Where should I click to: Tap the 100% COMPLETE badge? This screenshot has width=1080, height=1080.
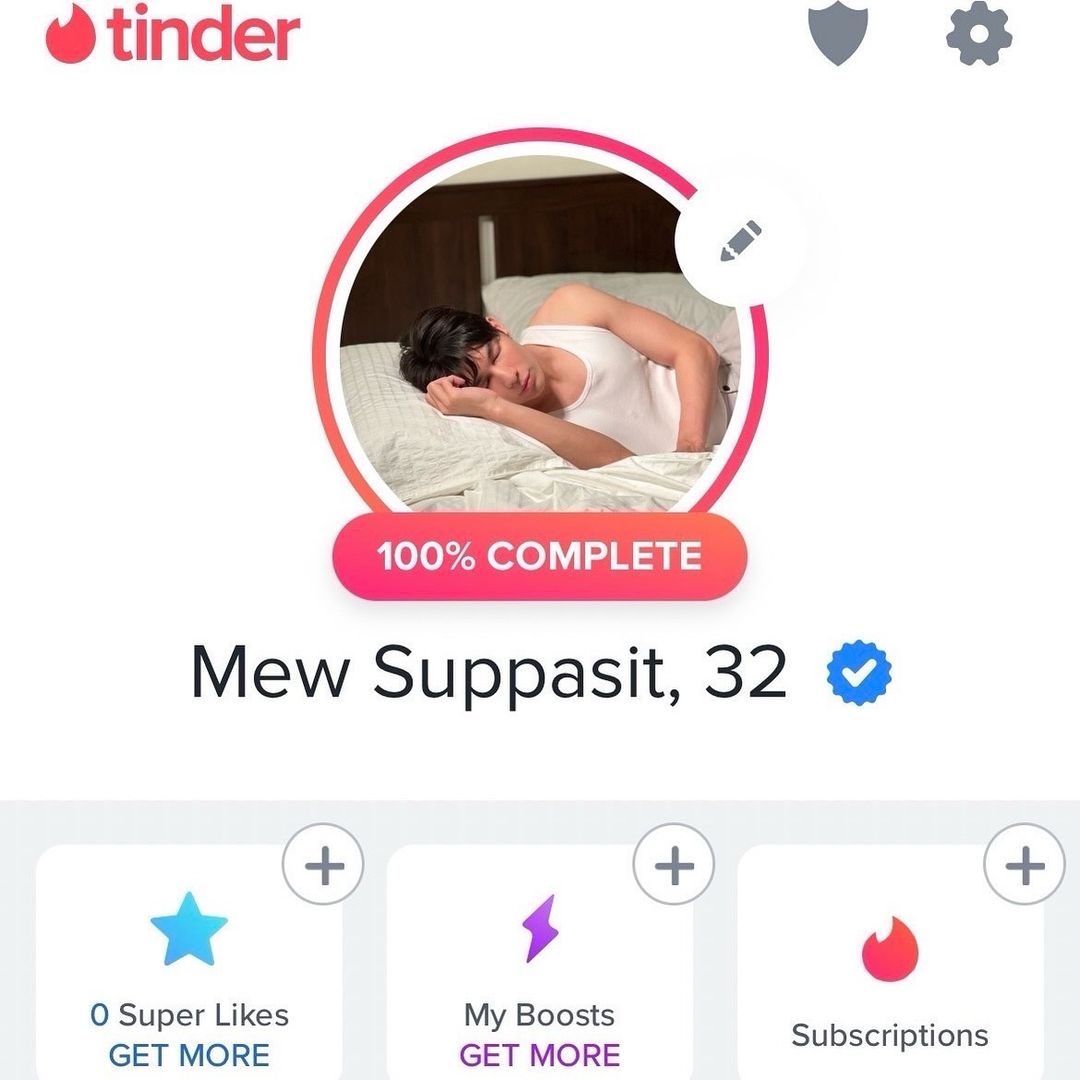[x=540, y=556]
